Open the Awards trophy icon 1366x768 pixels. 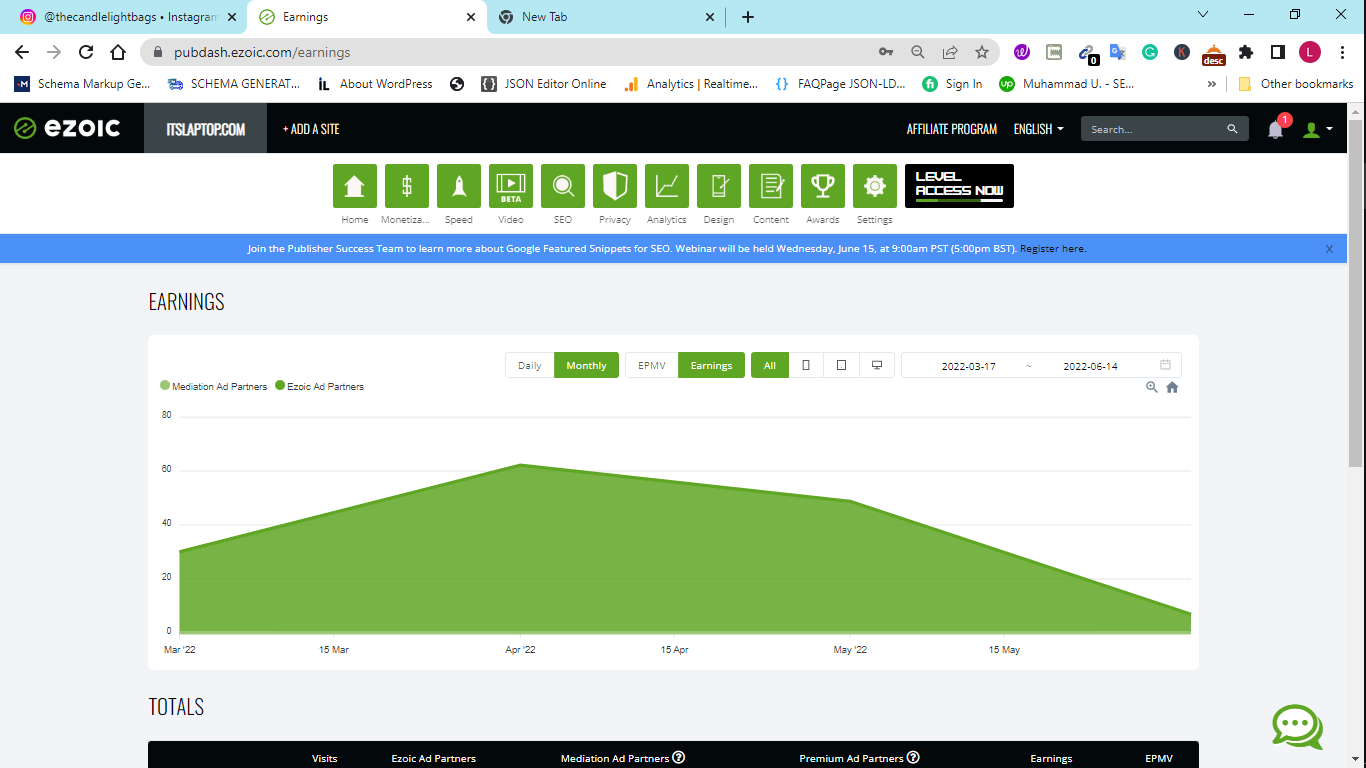822,186
